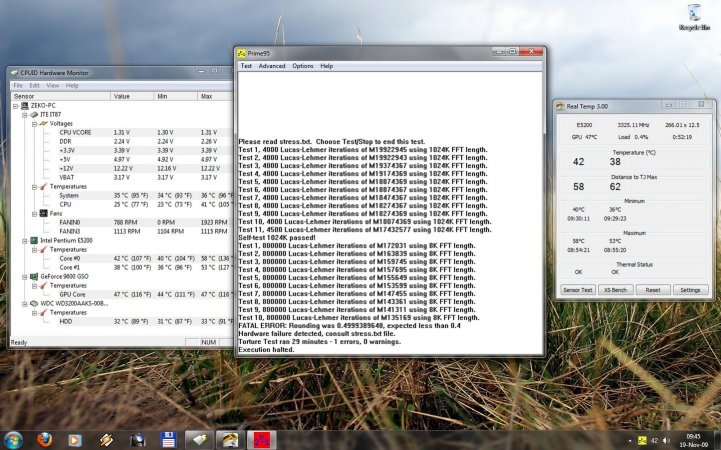Open the Recycle Bin on the desktop

(x=694, y=17)
